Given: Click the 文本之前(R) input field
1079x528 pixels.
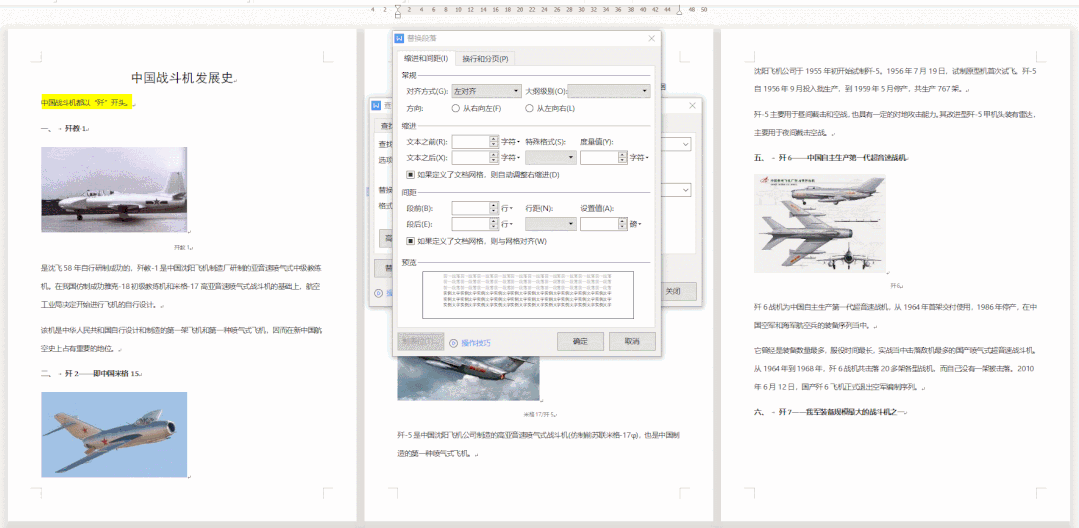Looking at the screenshot, I should [x=471, y=141].
